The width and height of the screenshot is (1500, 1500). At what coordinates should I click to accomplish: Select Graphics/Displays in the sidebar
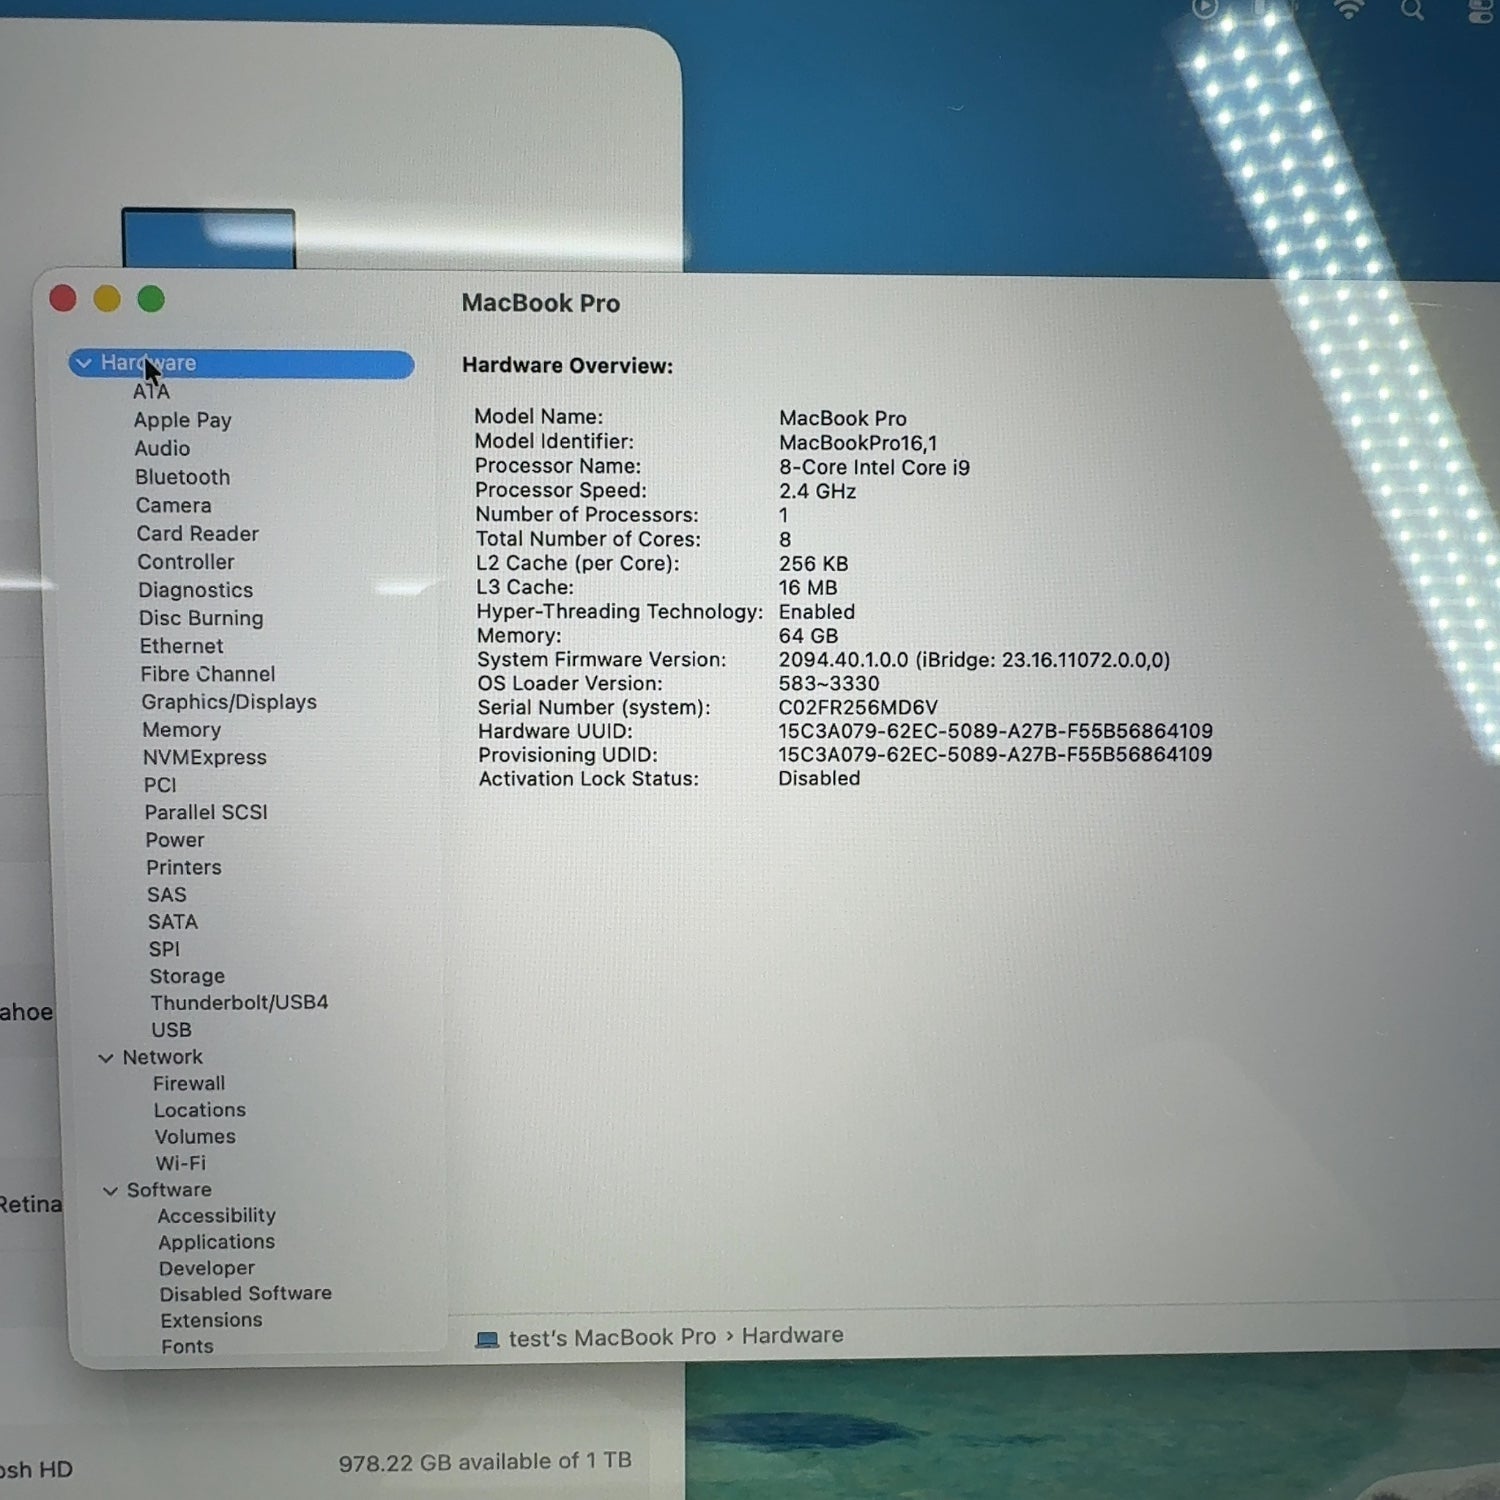click(229, 702)
